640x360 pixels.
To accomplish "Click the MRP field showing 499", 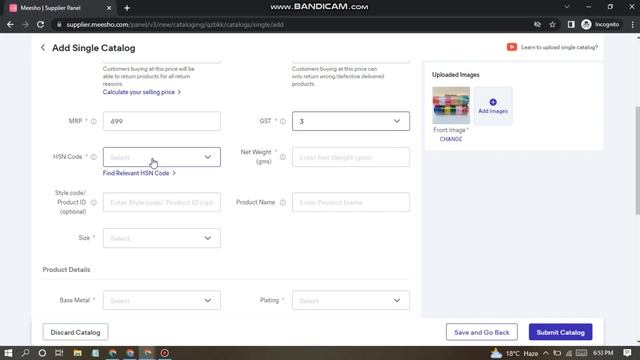I will pyautogui.click(x=162, y=121).
